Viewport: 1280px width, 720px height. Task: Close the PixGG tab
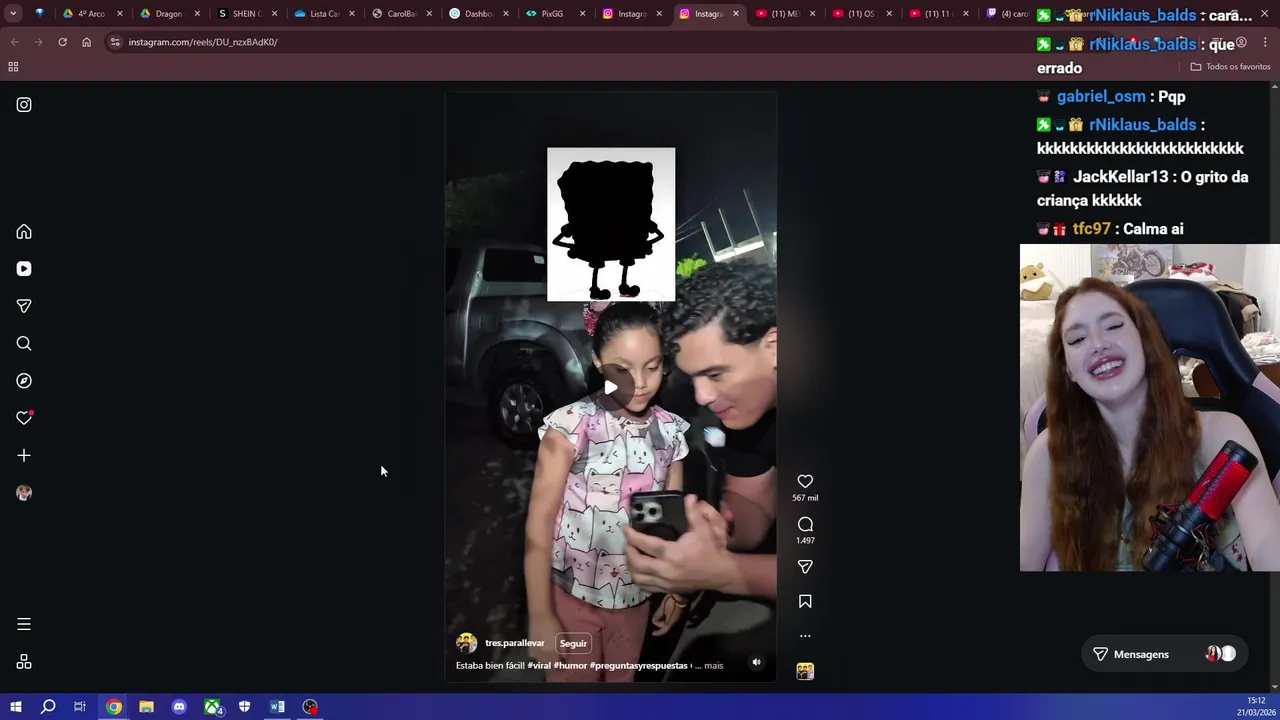pos(584,14)
